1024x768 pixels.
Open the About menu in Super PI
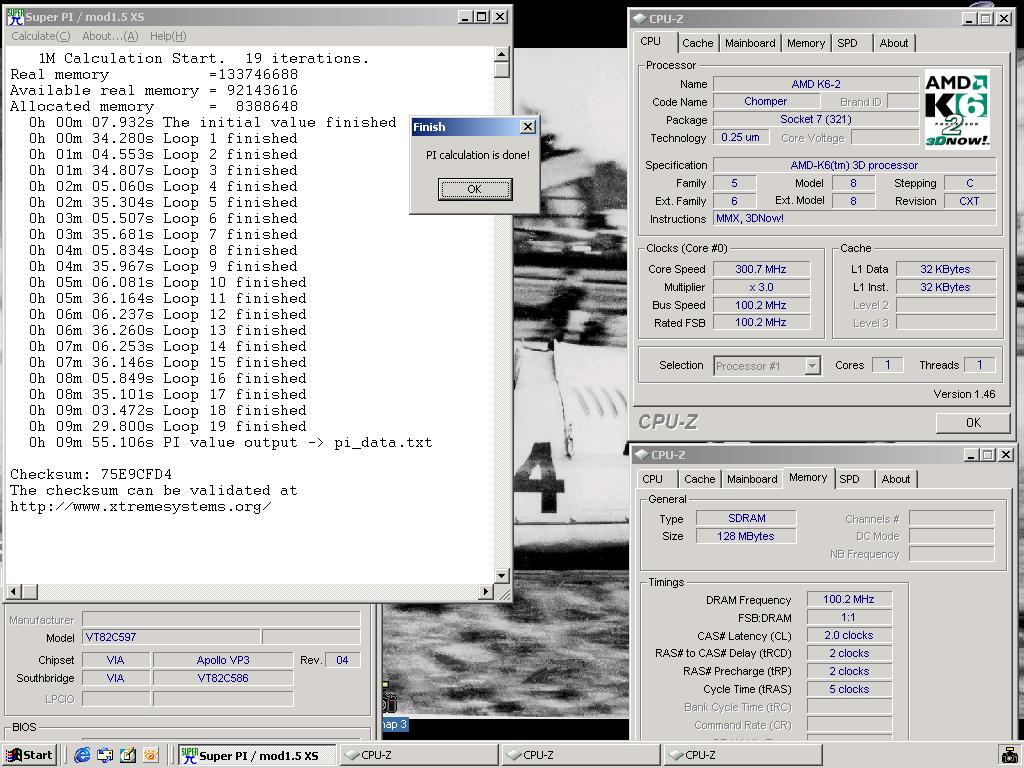[110, 36]
